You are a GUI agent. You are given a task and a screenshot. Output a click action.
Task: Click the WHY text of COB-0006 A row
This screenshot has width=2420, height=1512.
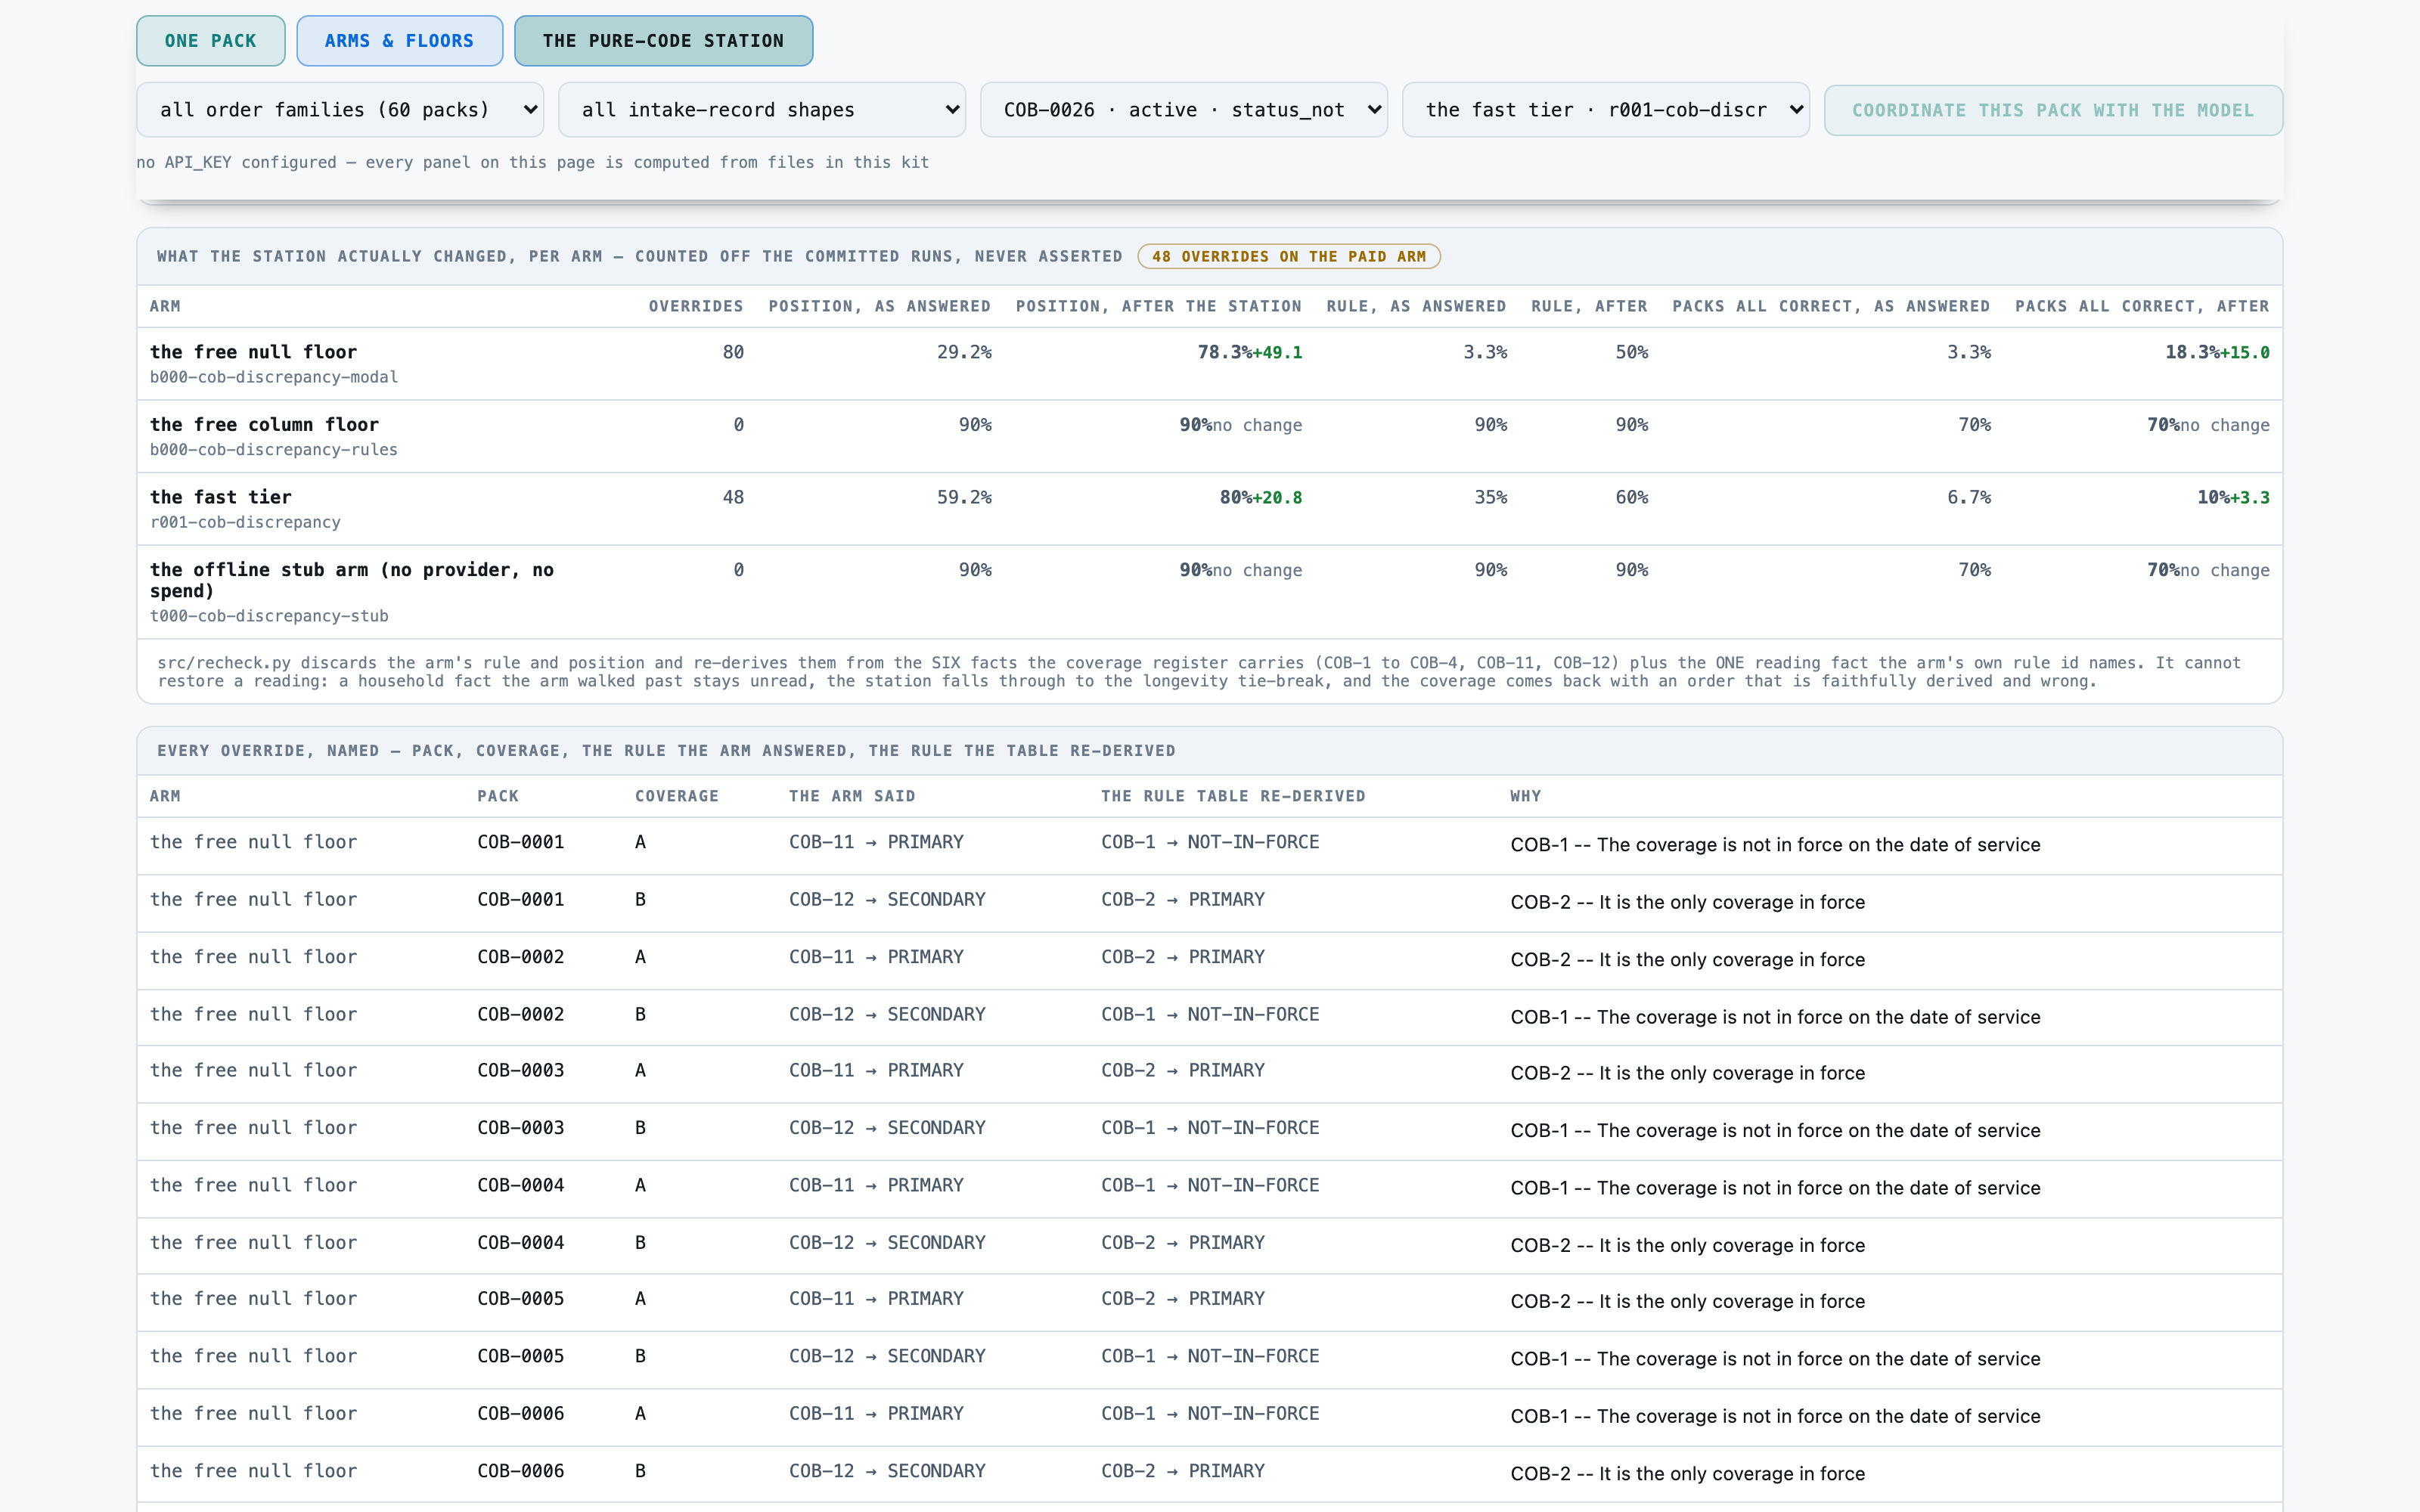point(1775,1416)
